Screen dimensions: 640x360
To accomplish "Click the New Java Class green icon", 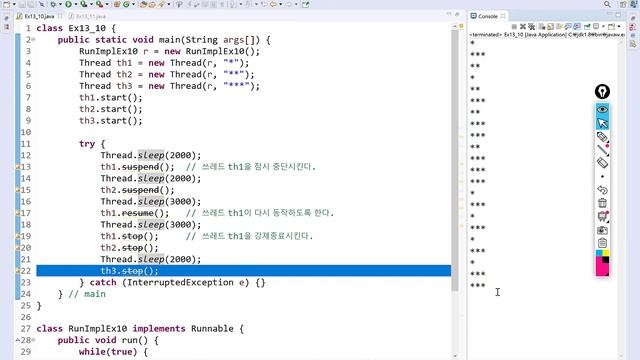I will (126, 4).
